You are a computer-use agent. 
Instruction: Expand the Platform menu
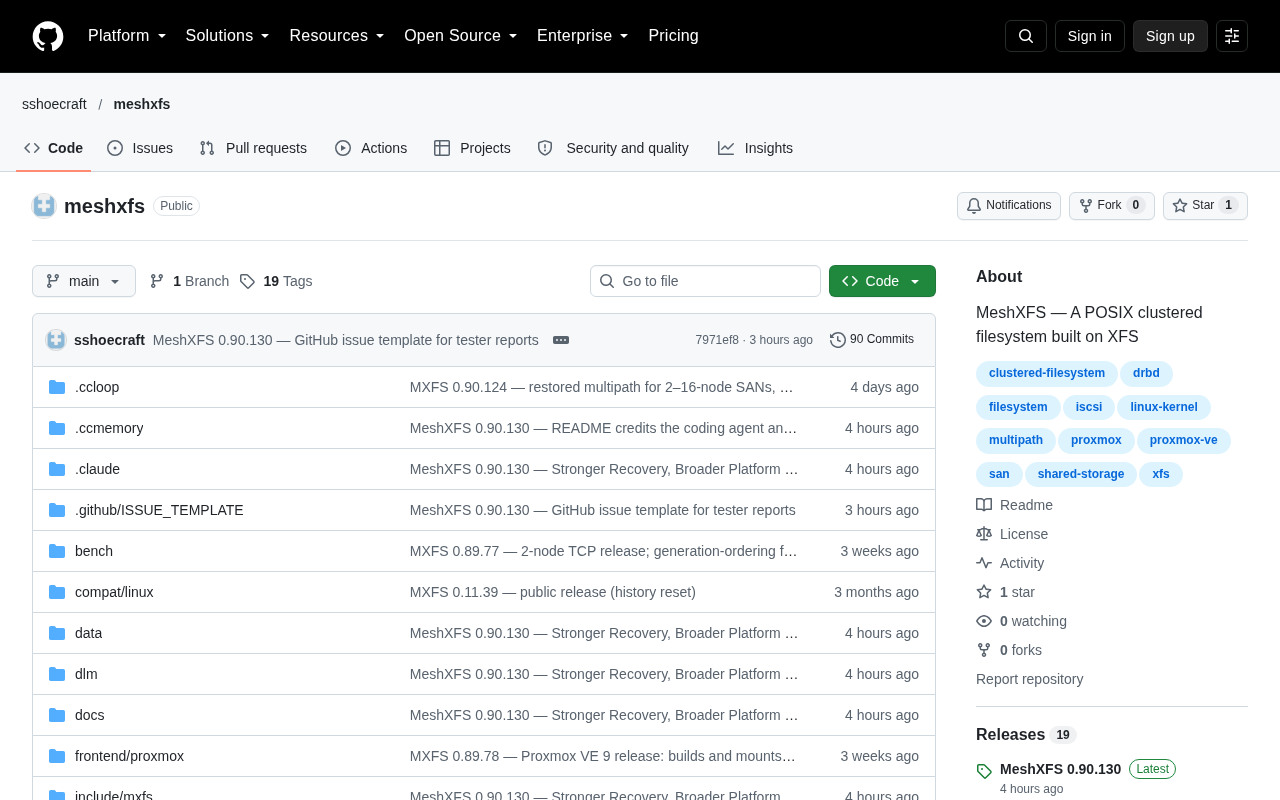[x=127, y=36]
